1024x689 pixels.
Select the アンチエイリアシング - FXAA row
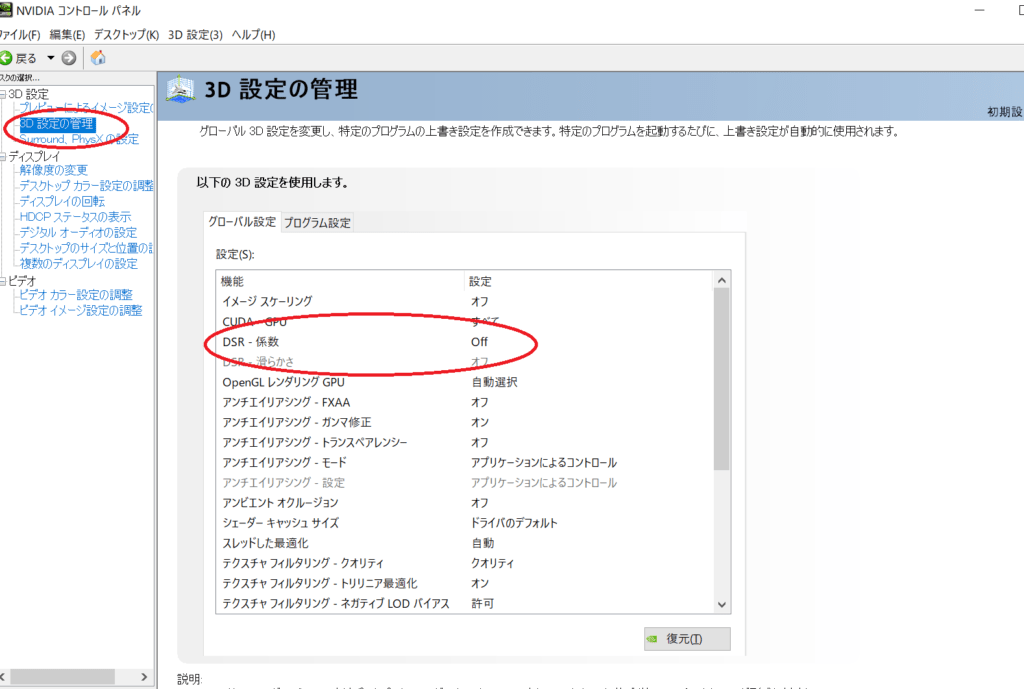click(x=464, y=402)
